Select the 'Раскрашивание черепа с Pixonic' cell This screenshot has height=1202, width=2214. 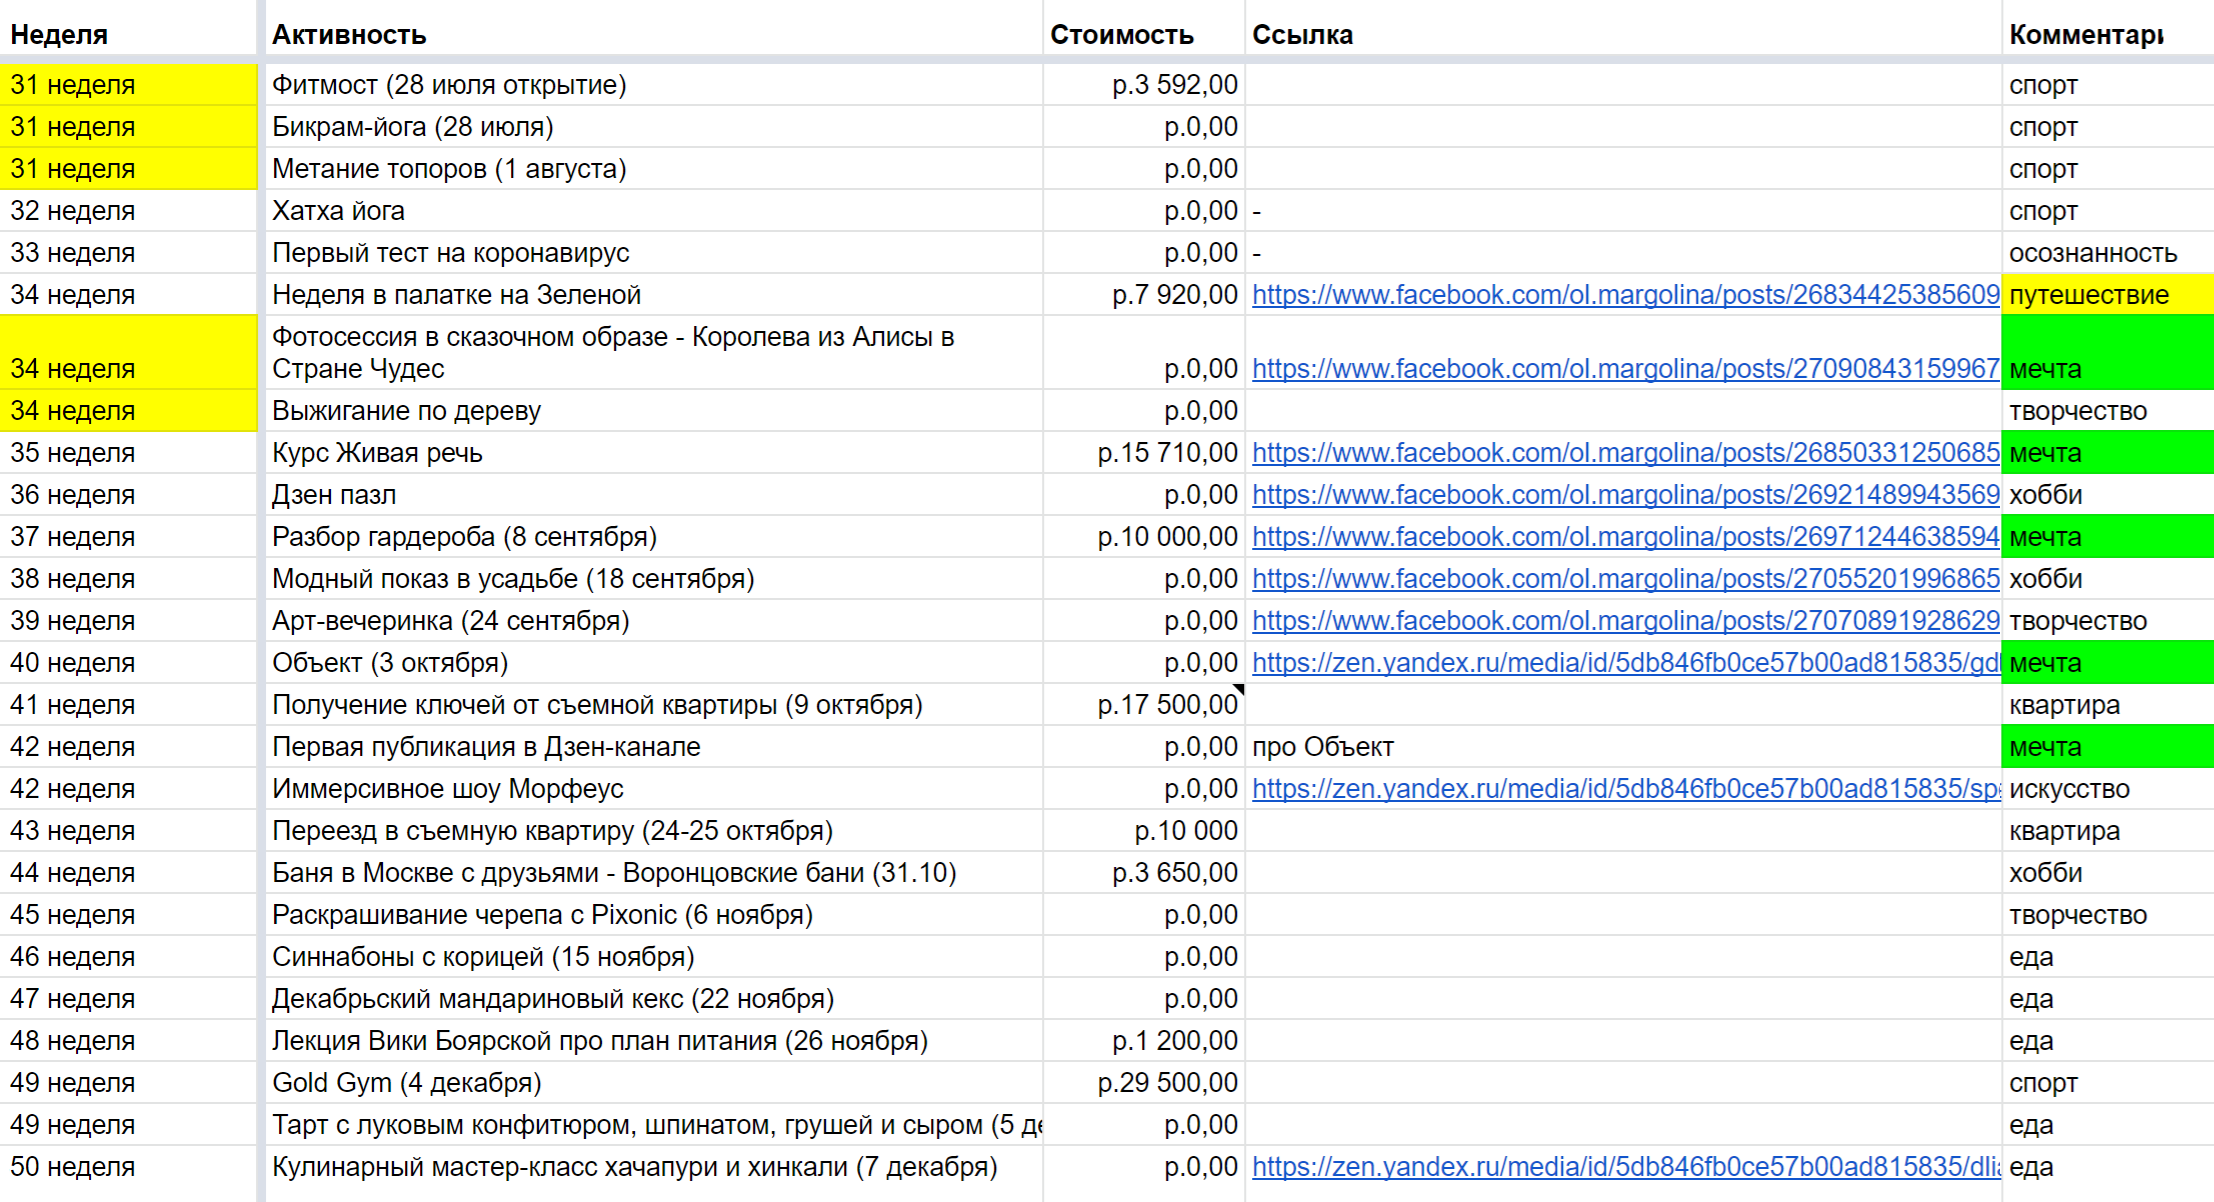(x=654, y=915)
